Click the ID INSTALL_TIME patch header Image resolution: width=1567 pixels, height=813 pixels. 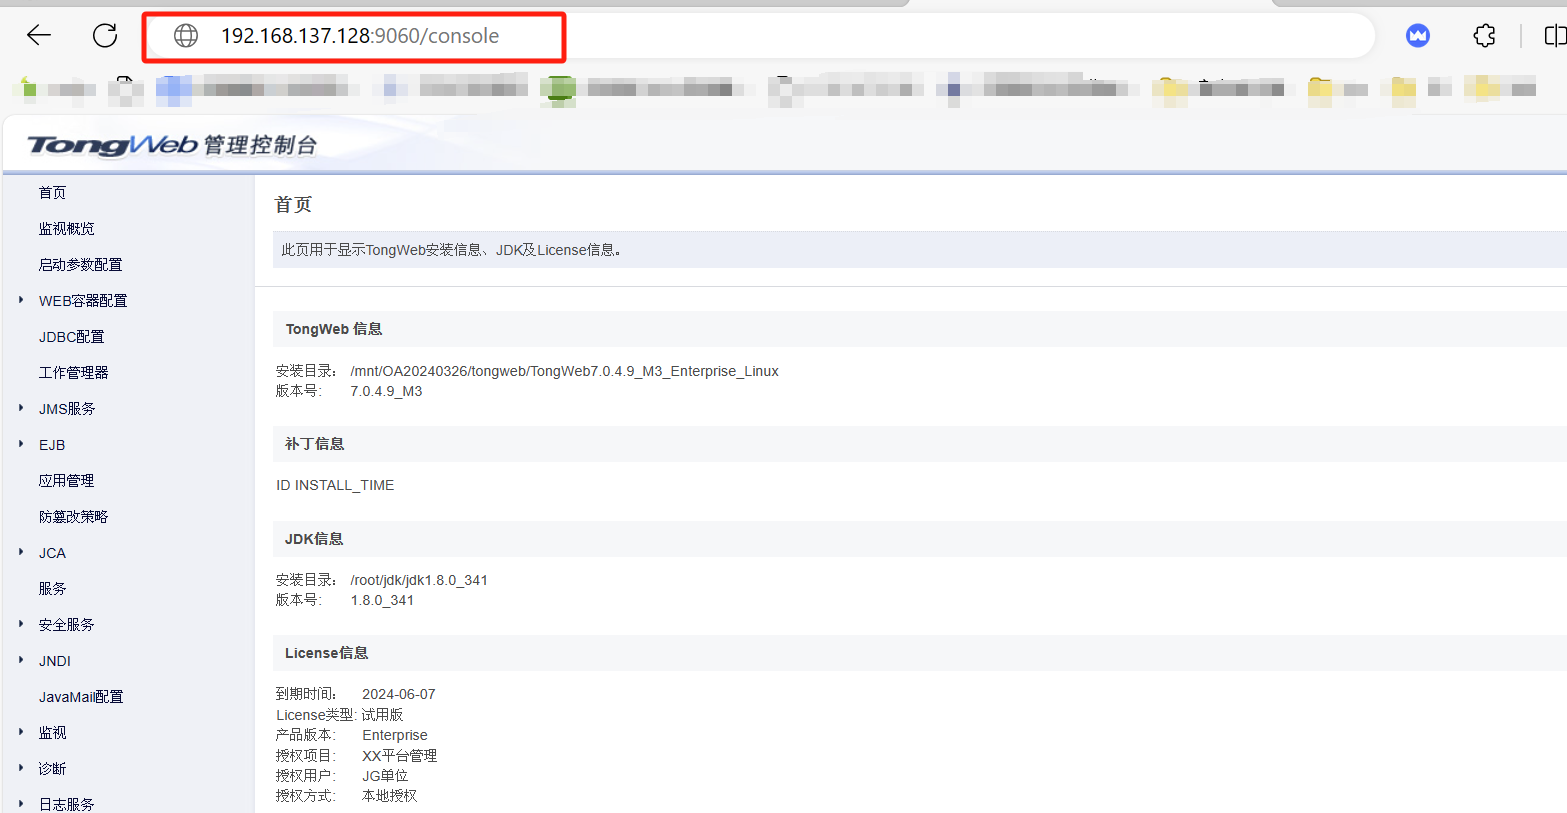tap(335, 485)
